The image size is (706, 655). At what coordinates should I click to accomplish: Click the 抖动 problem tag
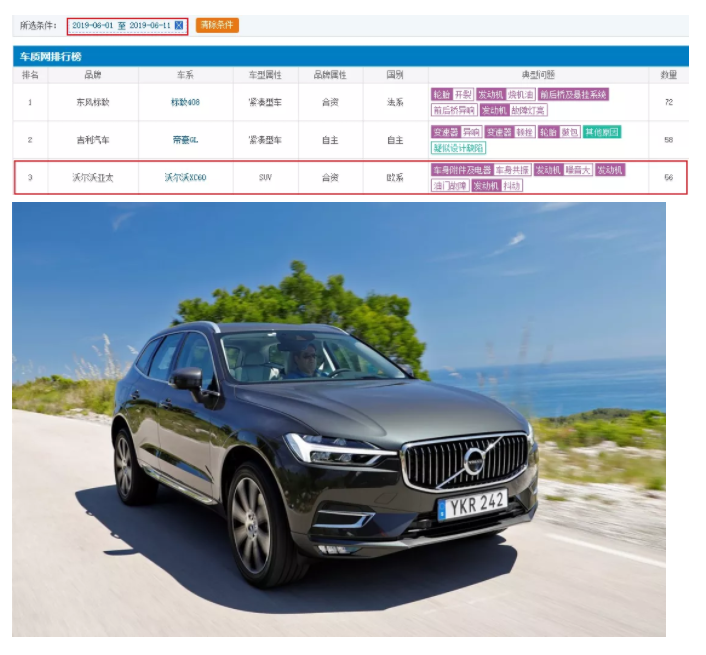(x=512, y=185)
